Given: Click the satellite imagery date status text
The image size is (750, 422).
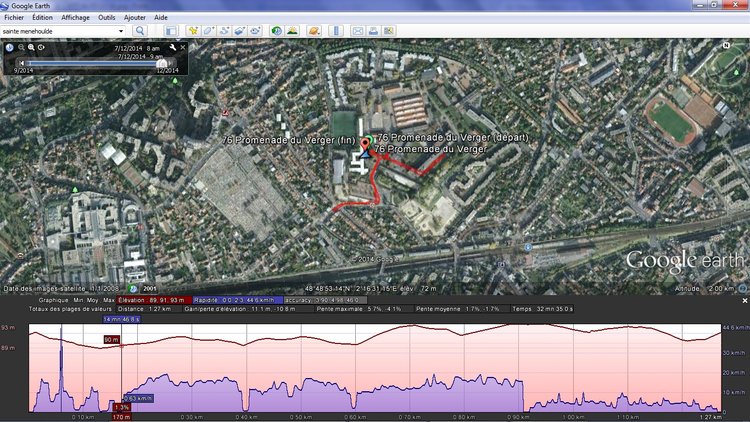Looking at the screenshot, I should (x=61, y=289).
